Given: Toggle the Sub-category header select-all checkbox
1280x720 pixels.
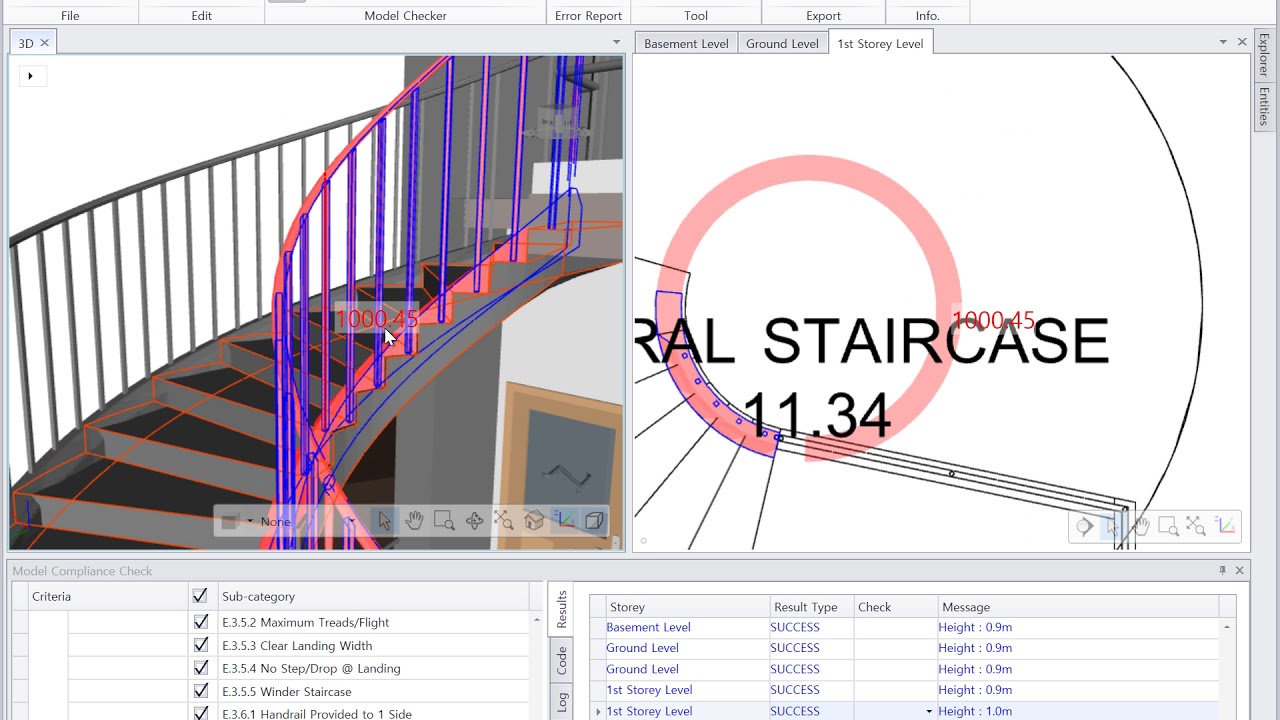Looking at the screenshot, I should (200, 596).
